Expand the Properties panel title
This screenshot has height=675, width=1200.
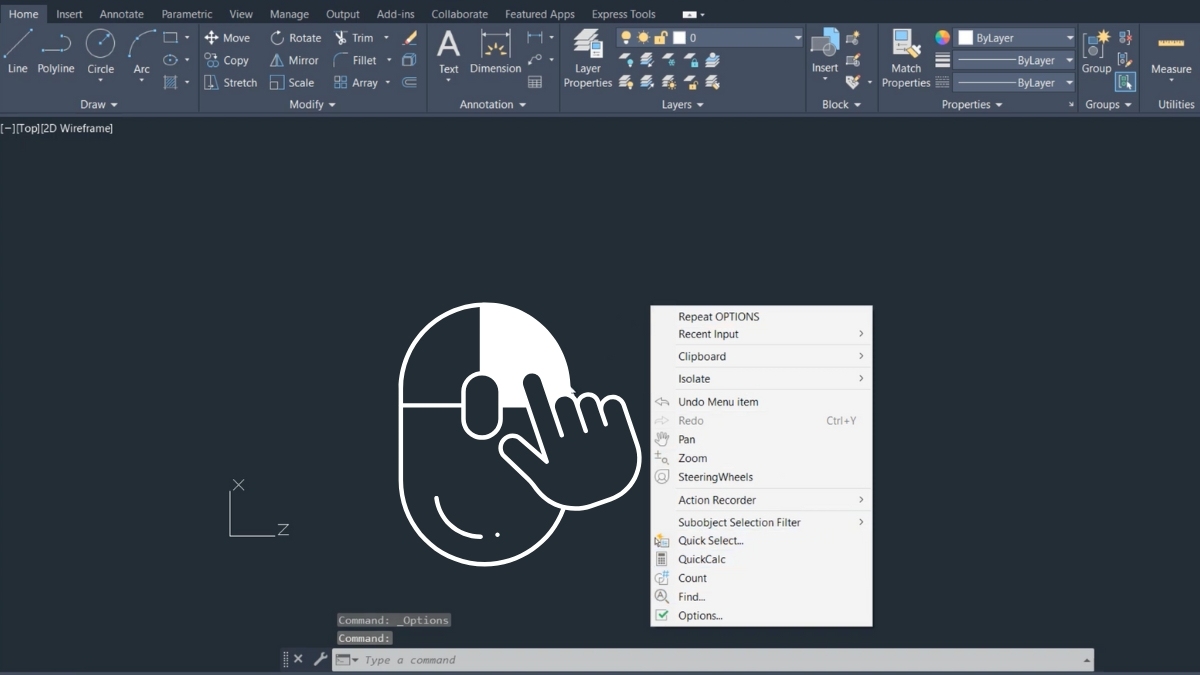tap(972, 104)
